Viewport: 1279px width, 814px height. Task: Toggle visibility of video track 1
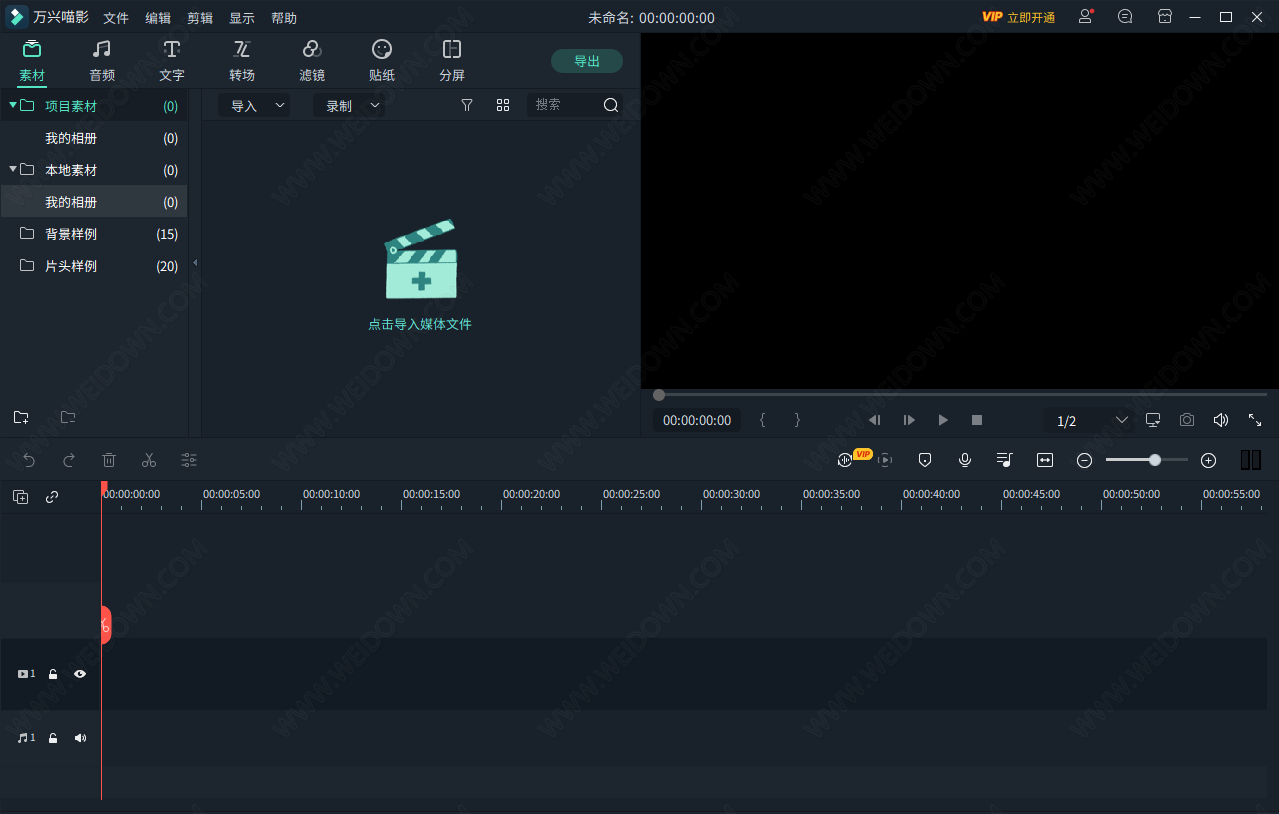(80, 674)
